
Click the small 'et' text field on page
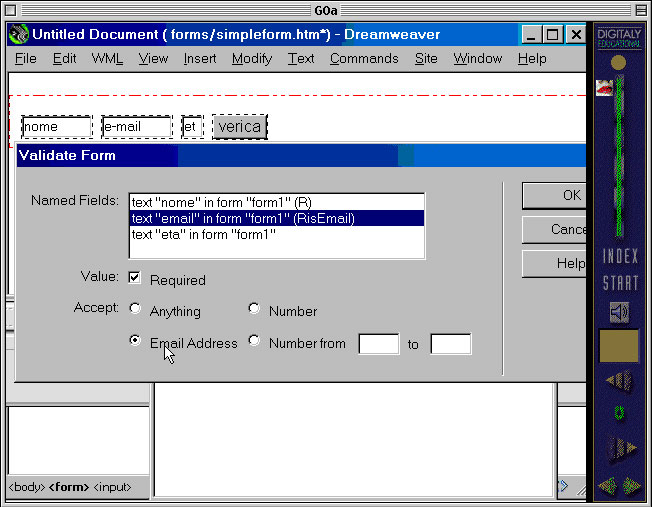coord(192,127)
